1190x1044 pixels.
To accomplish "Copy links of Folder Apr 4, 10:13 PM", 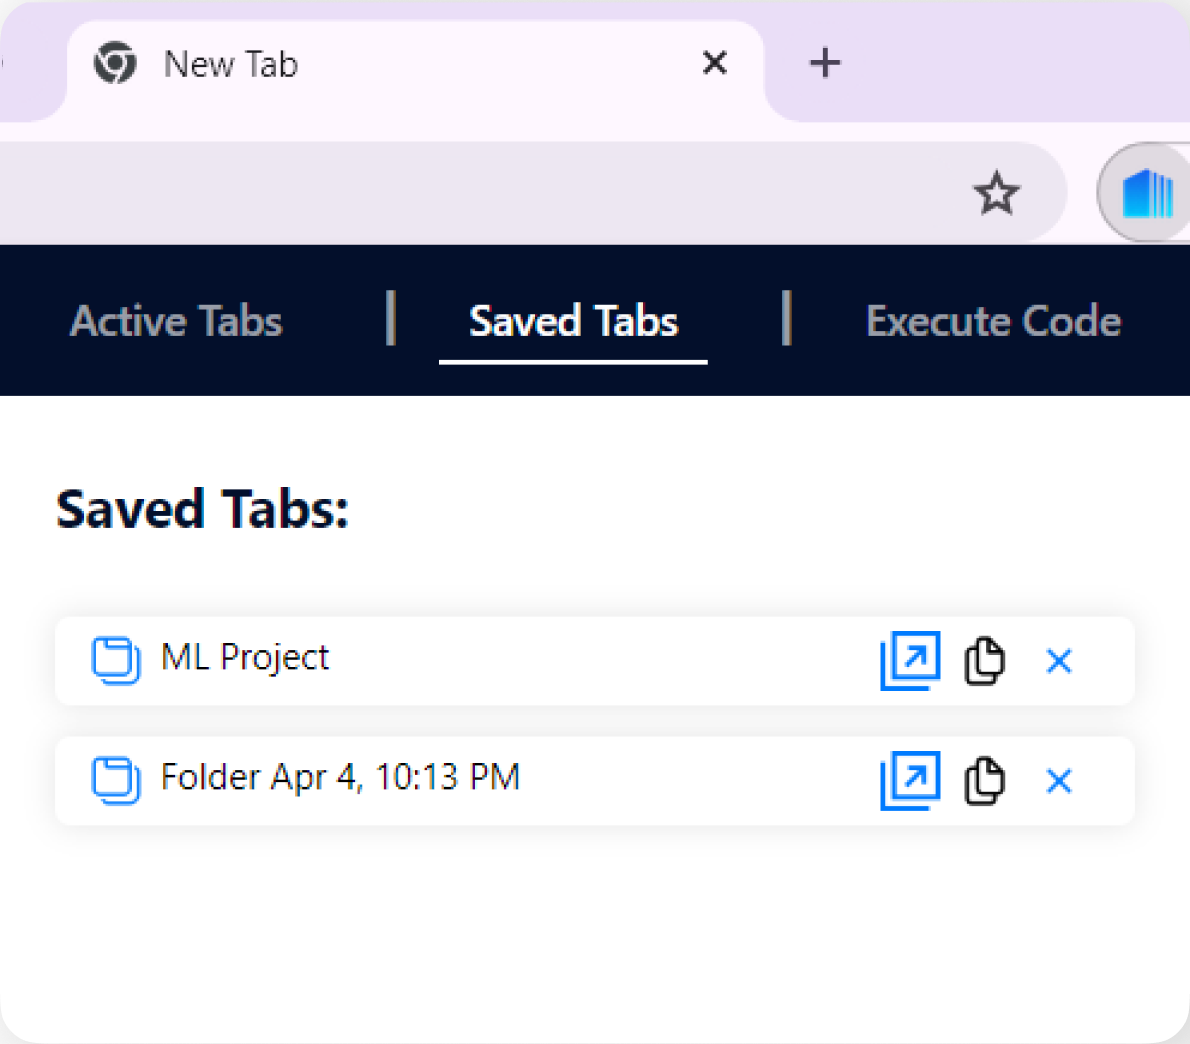I will click(984, 781).
